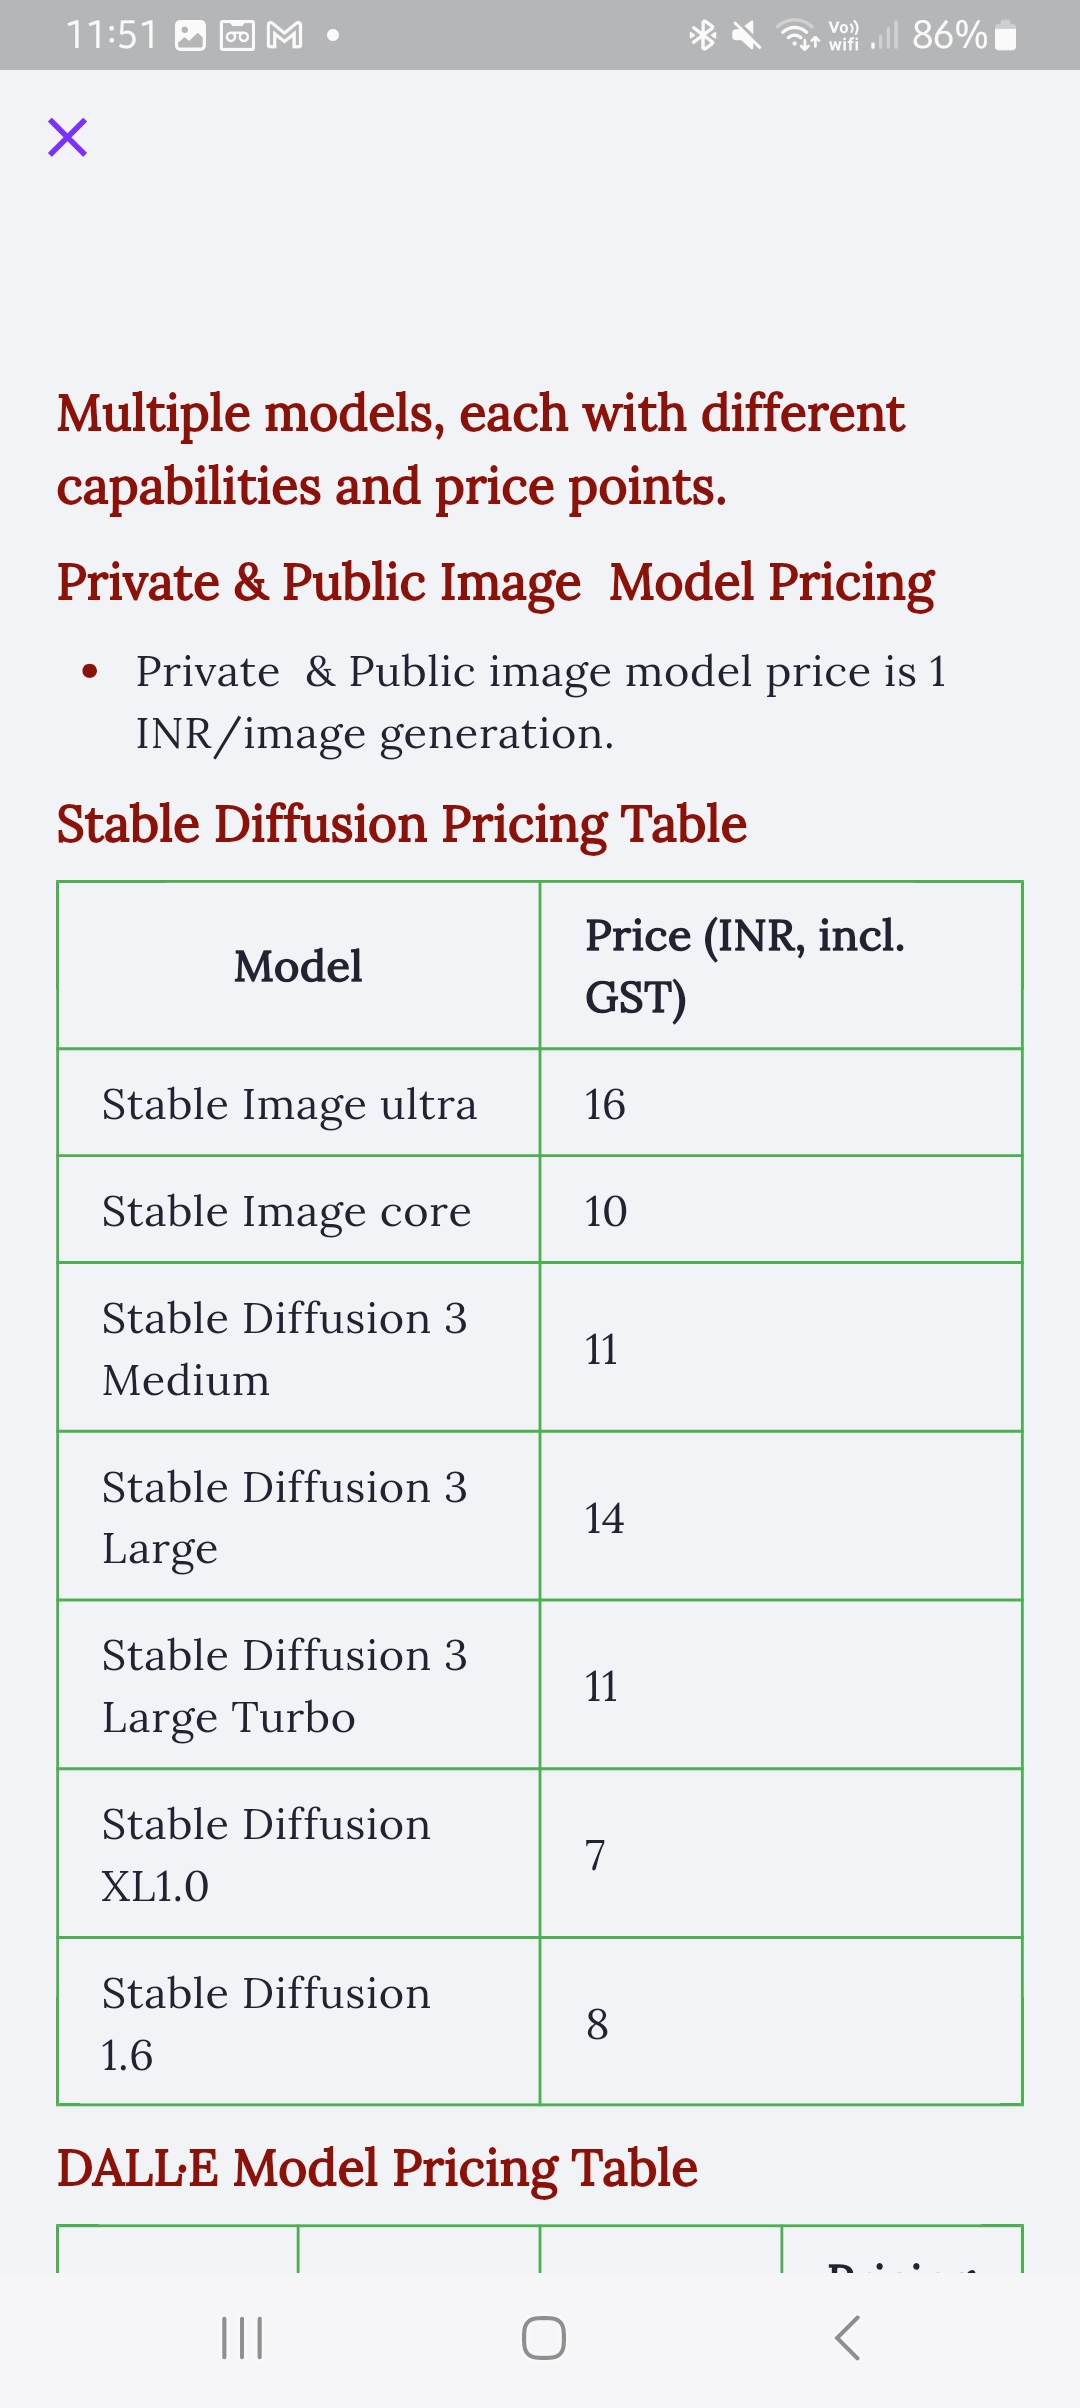
Task: Tap the Gmail notification icon
Action: click(x=285, y=36)
